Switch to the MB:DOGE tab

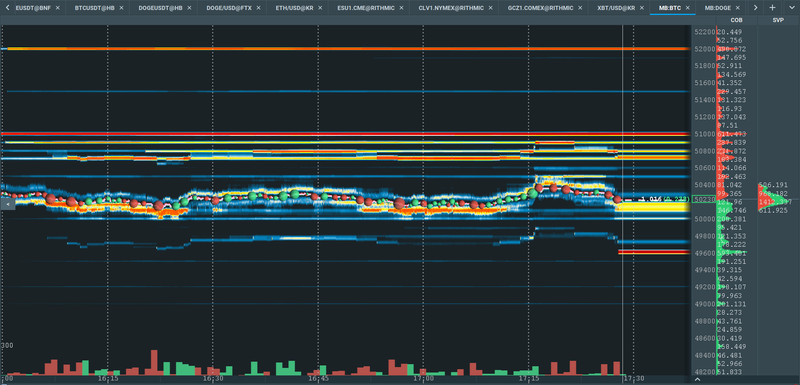tap(718, 8)
